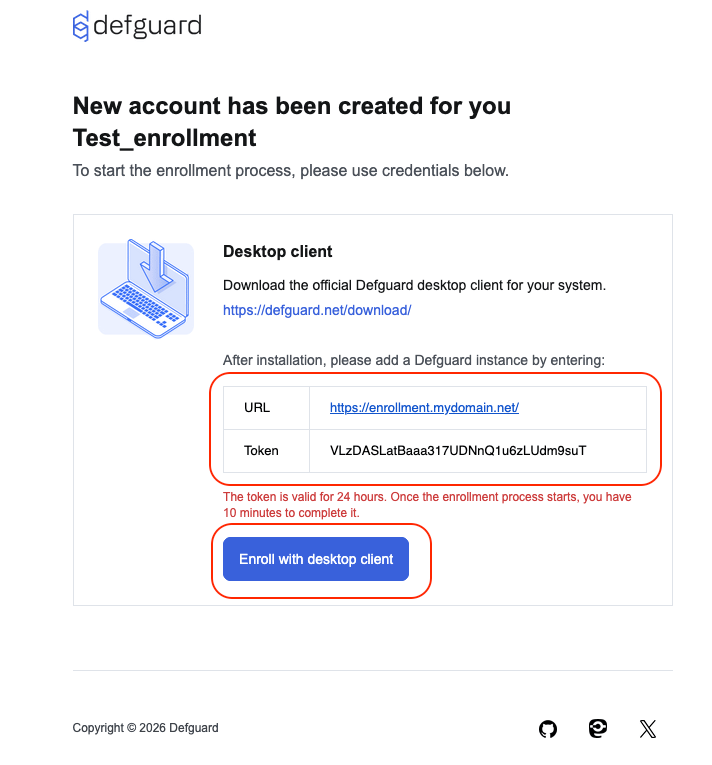Open the GitHub icon in the footer
The image size is (712, 765).
click(548, 729)
